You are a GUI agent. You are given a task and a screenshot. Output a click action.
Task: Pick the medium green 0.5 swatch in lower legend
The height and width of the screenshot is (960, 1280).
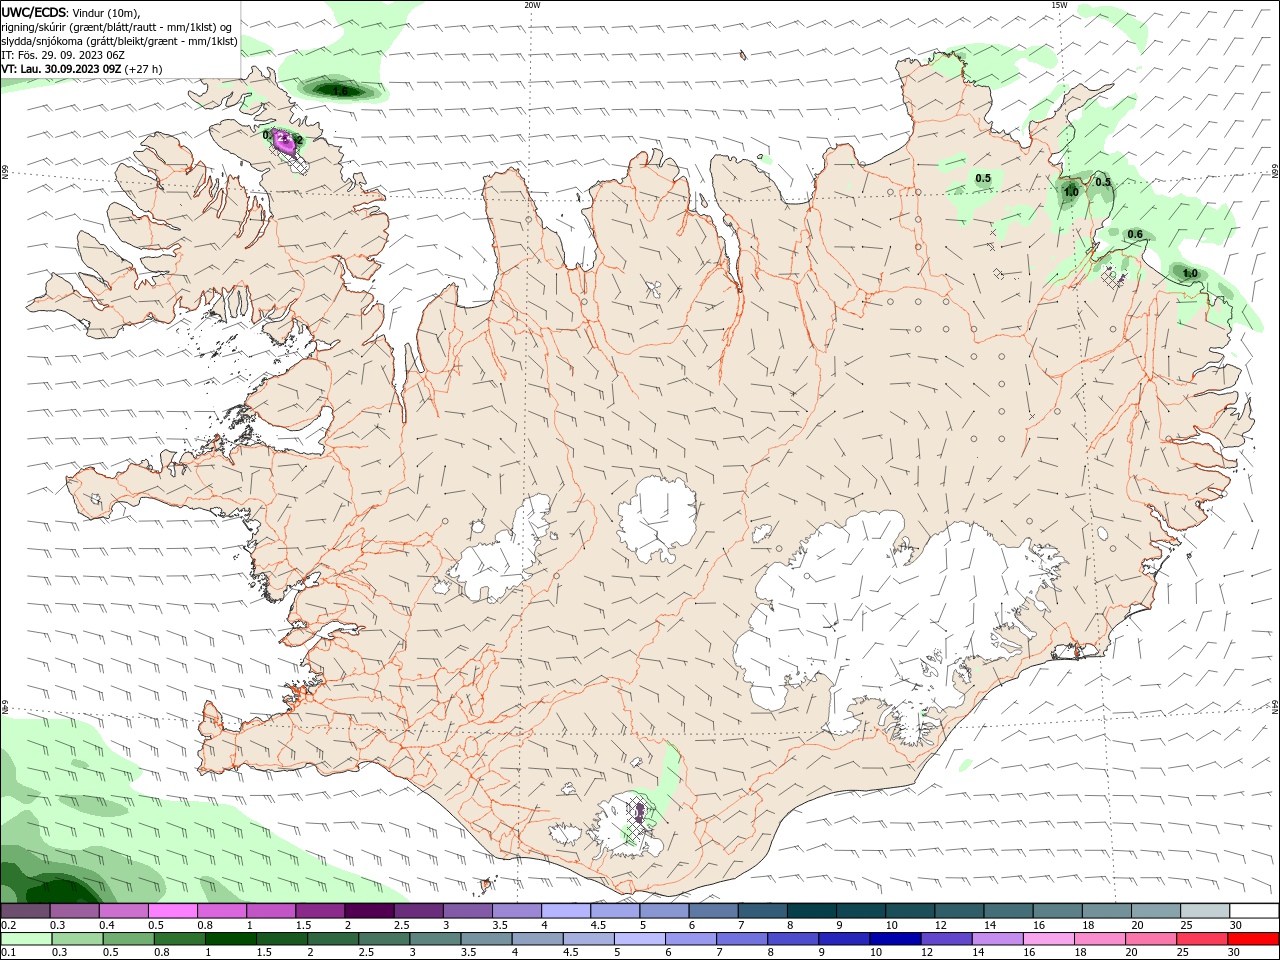click(128, 939)
